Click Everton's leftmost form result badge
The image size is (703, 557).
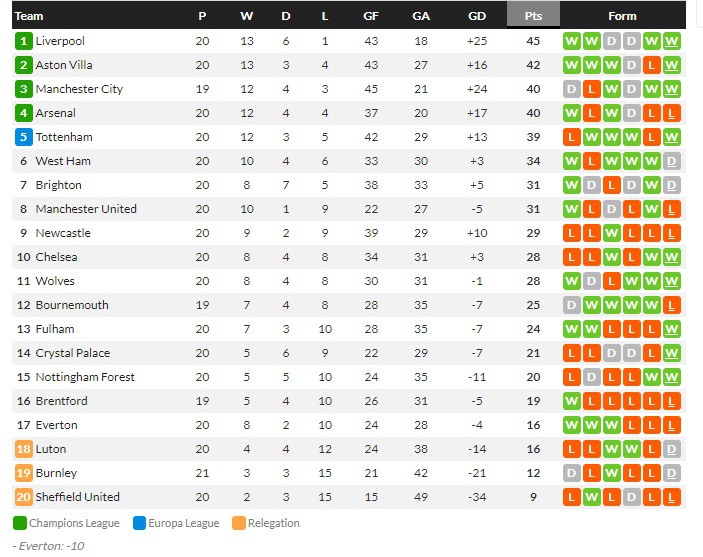572,425
